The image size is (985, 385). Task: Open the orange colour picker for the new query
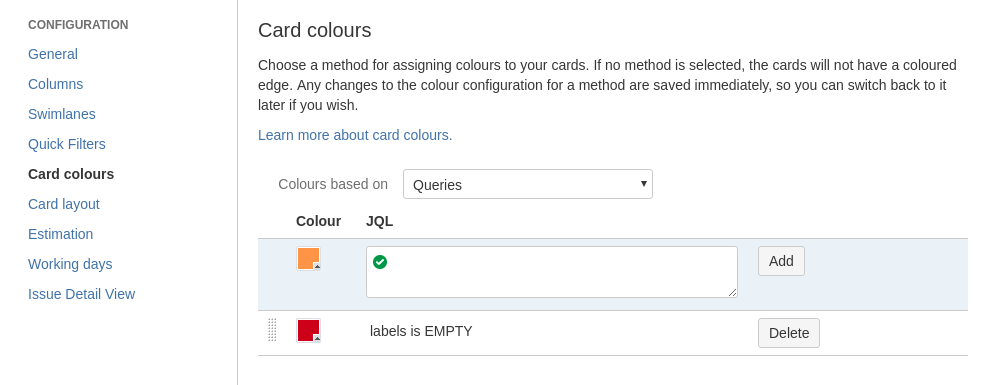point(308,259)
